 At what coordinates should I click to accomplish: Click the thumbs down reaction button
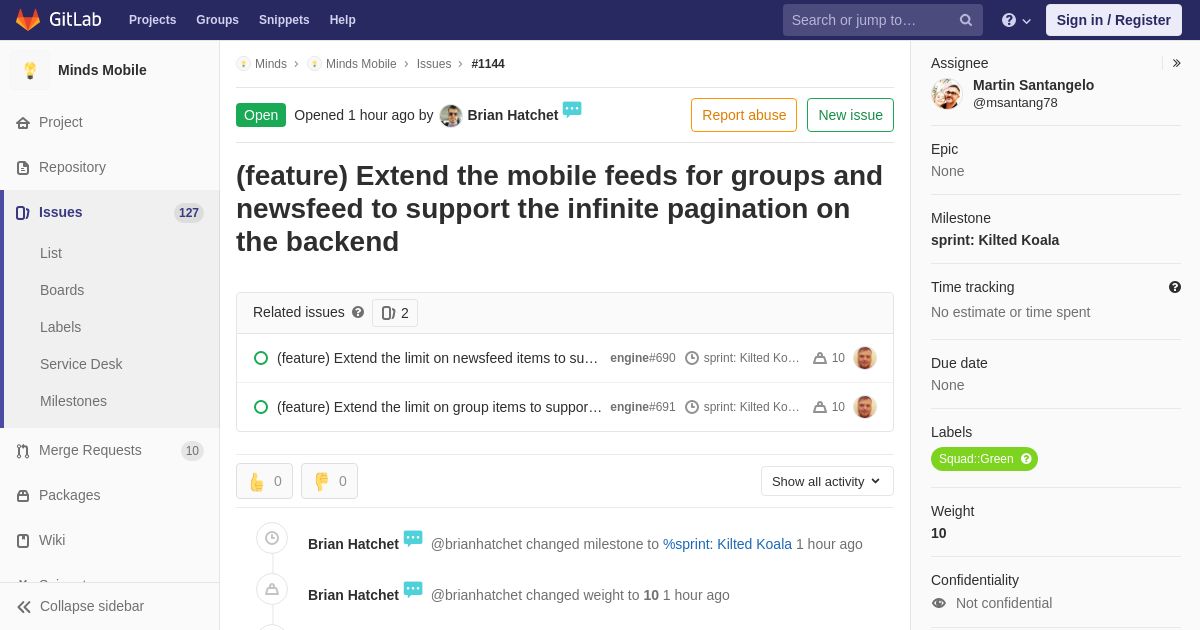(329, 481)
